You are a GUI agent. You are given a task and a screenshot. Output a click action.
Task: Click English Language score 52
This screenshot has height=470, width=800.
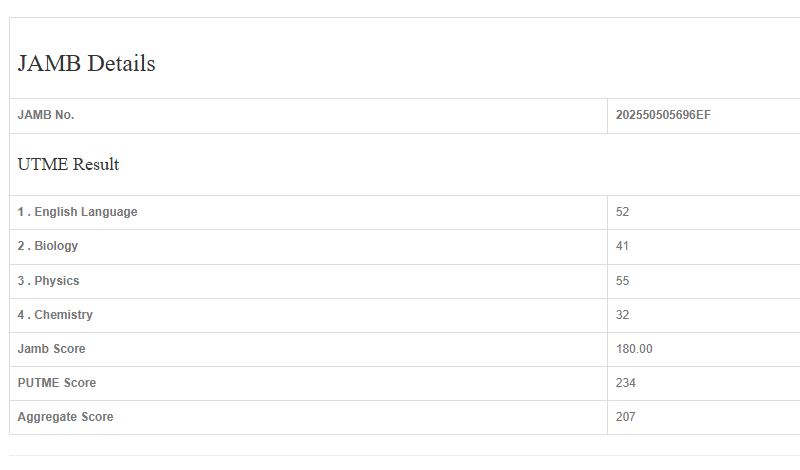coord(623,212)
